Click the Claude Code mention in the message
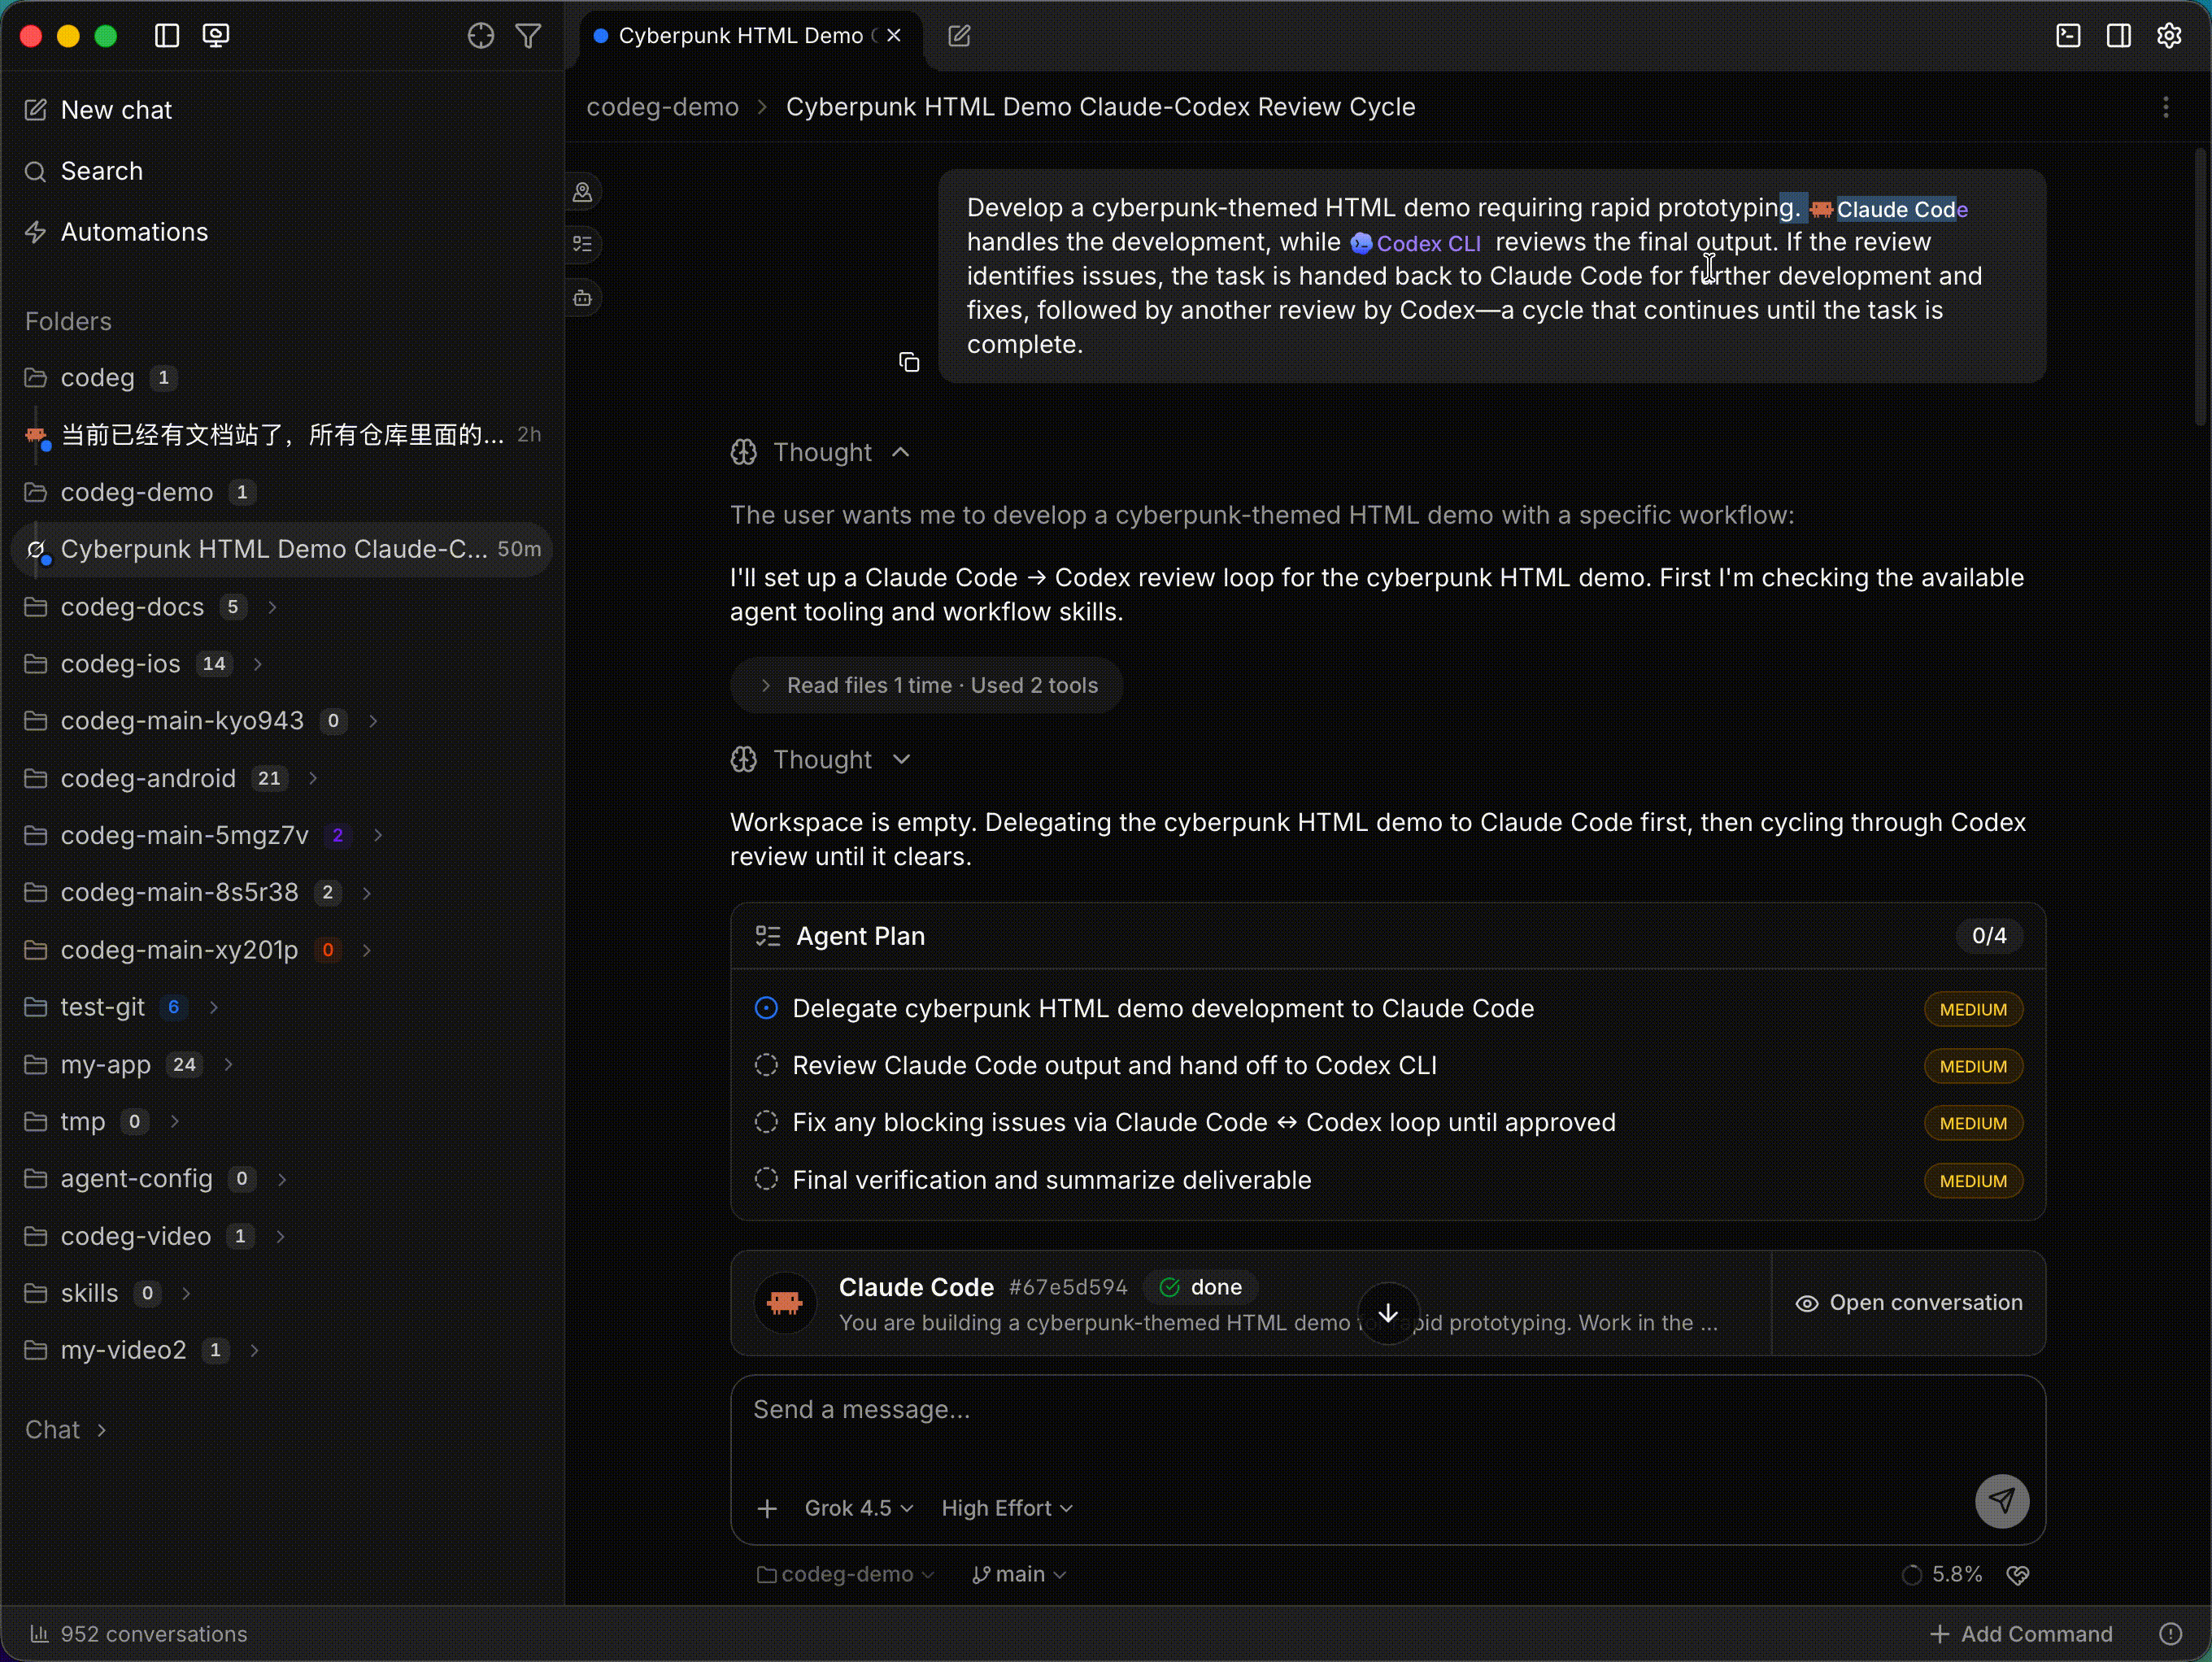The image size is (2212, 1662). click(x=1888, y=209)
